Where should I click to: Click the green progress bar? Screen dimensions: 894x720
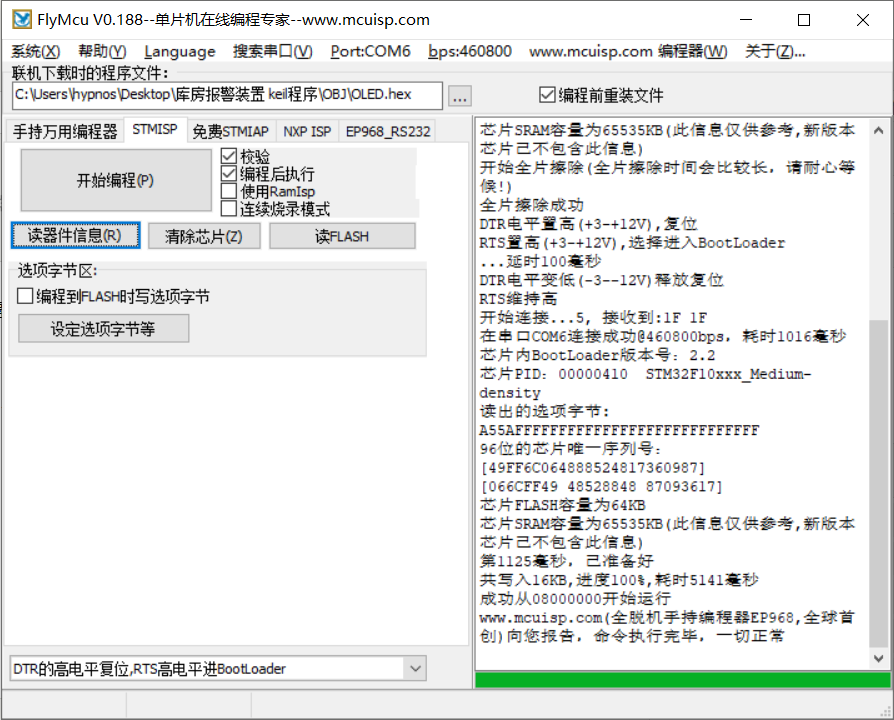pyautogui.click(x=682, y=680)
